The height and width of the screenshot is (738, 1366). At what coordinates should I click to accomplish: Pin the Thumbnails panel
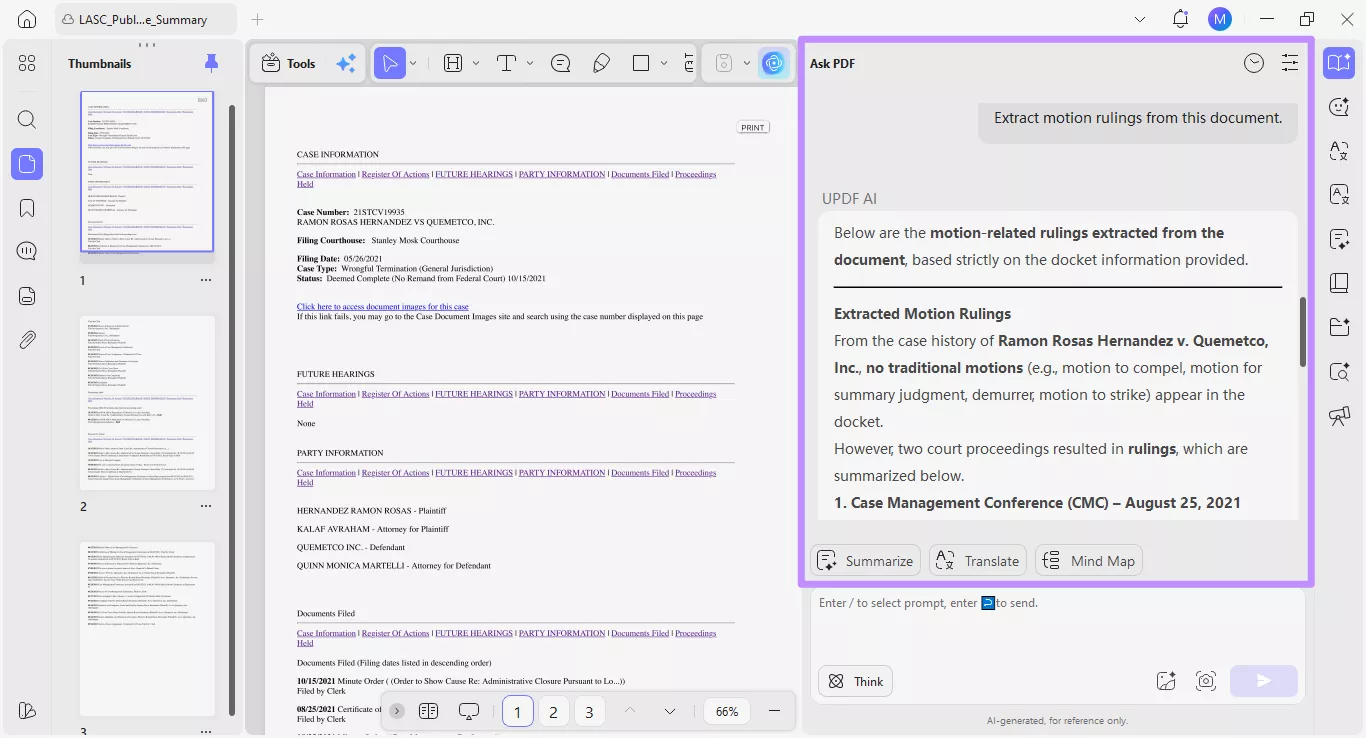(211, 63)
